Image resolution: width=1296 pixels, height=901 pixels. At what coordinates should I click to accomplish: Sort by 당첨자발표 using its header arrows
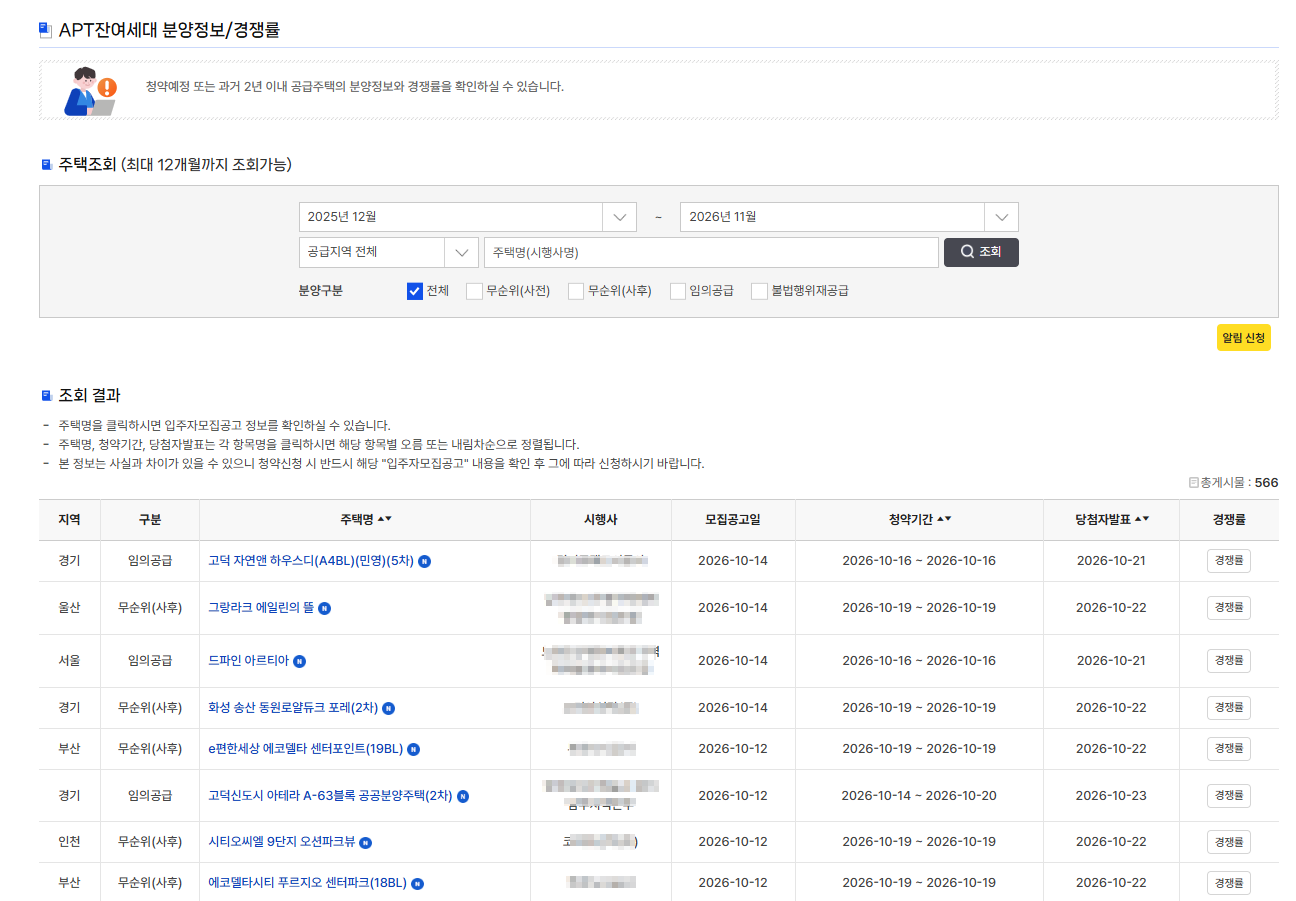1141,519
